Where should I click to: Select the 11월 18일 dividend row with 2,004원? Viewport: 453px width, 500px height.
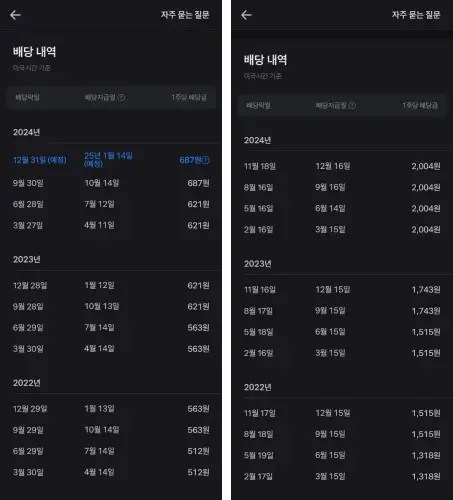point(342,166)
